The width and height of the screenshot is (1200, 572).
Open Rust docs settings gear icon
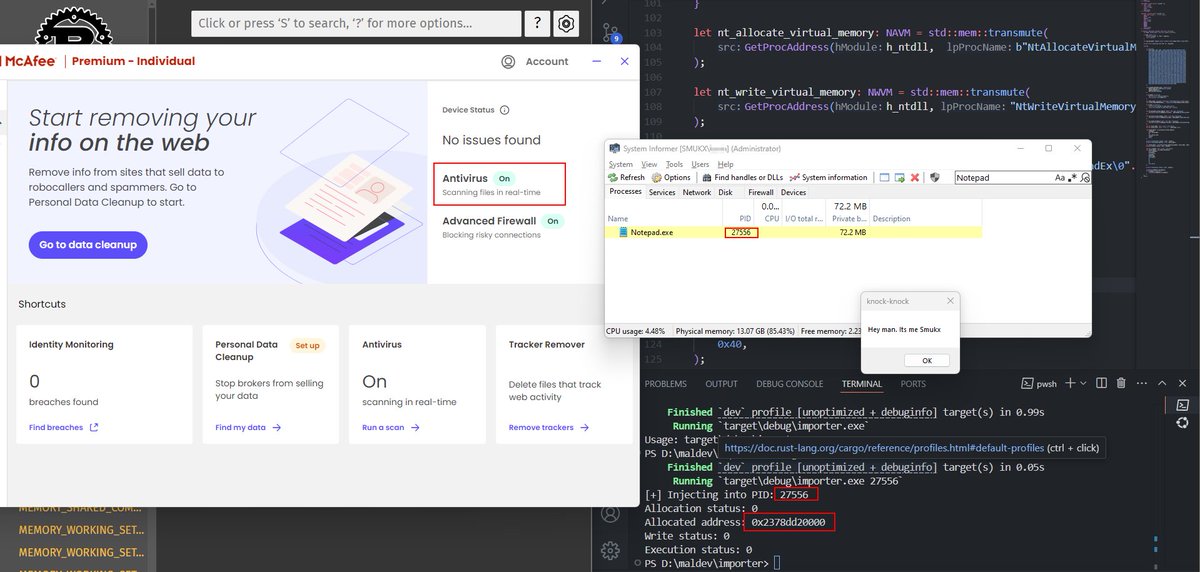tap(566, 24)
